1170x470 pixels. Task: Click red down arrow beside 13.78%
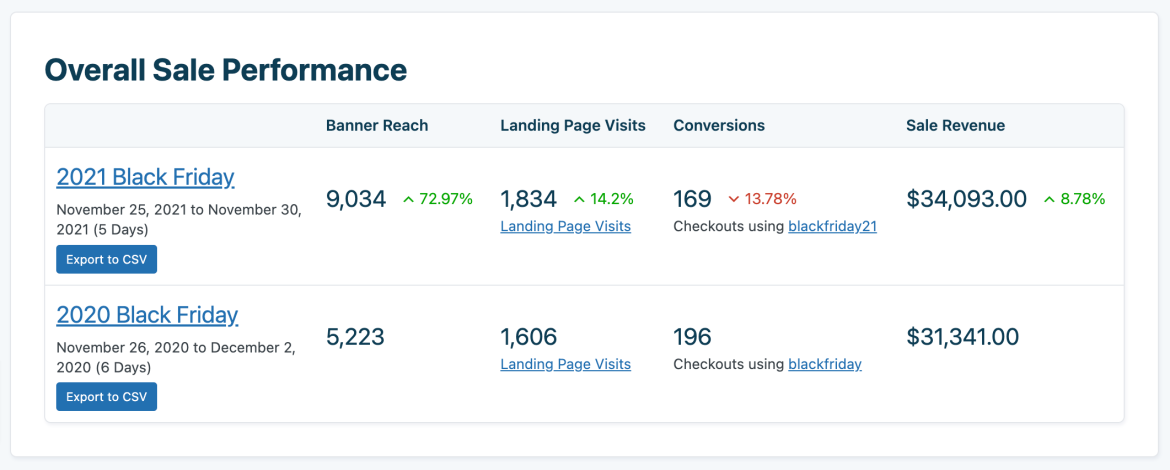(x=734, y=199)
